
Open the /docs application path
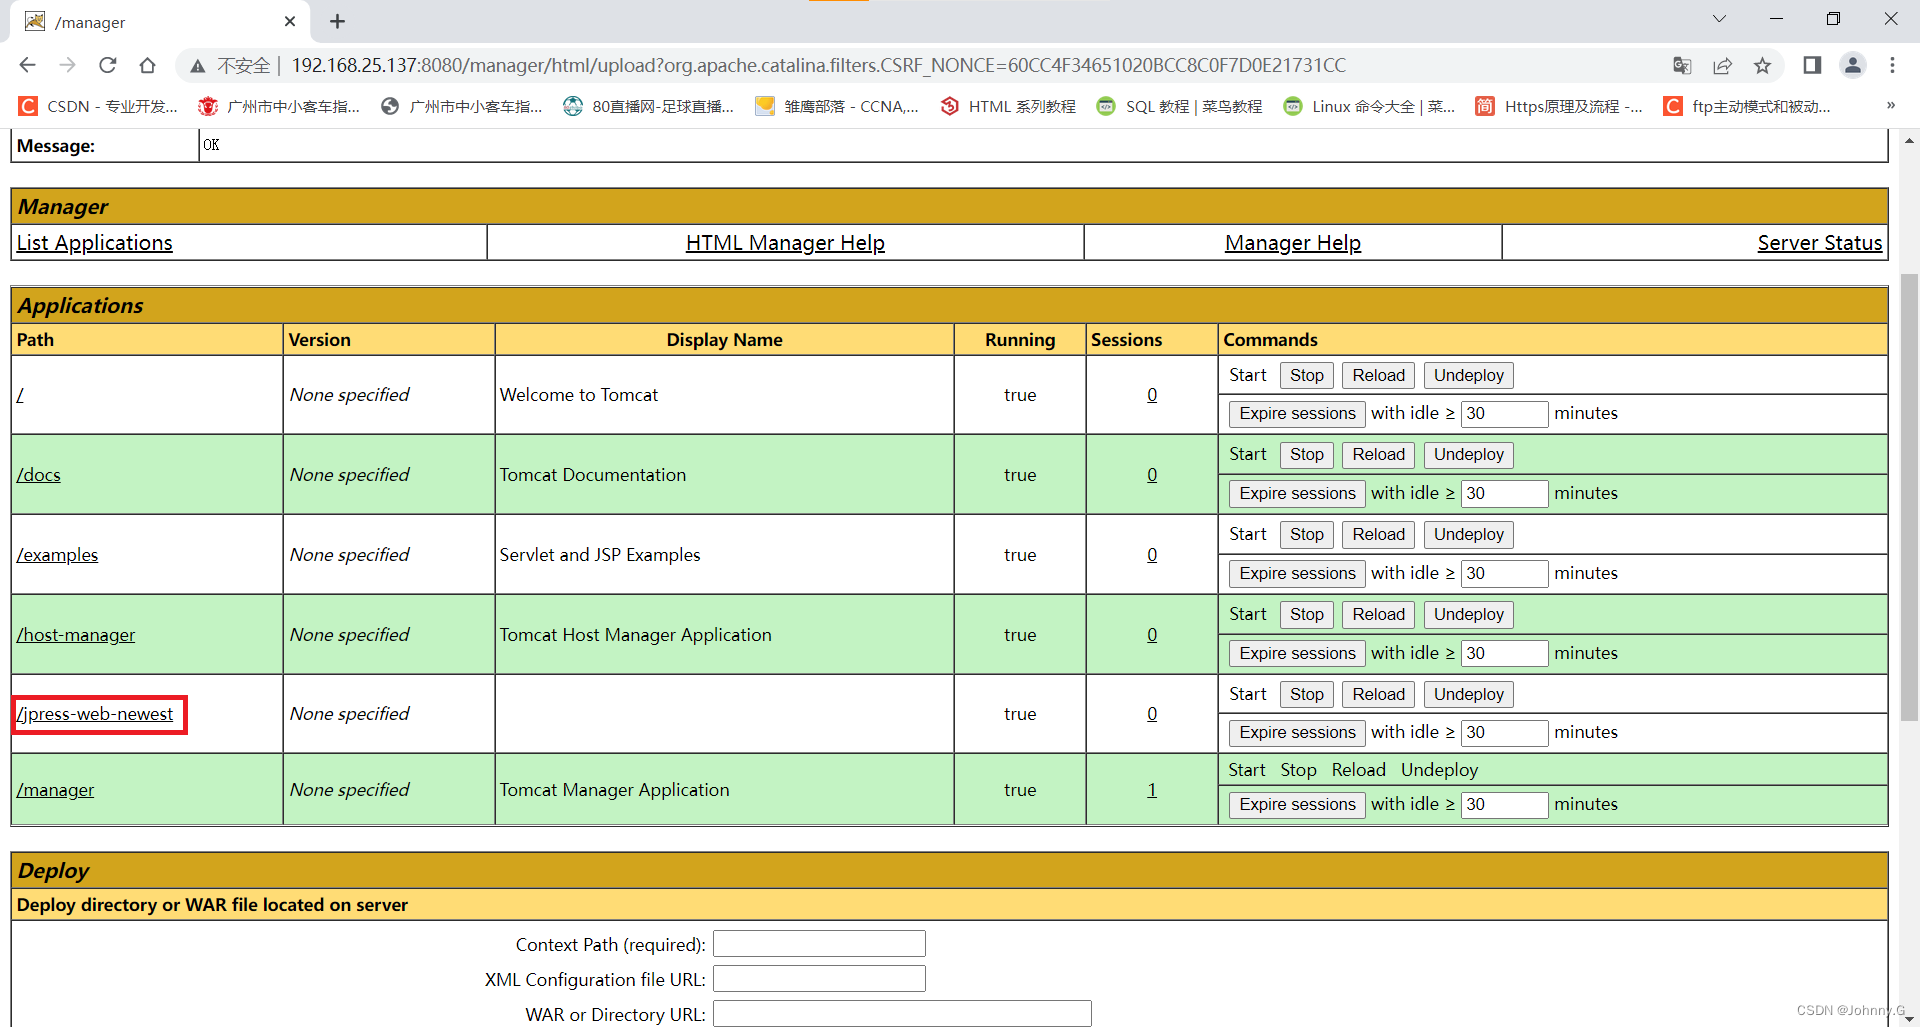tap(39, 475)
